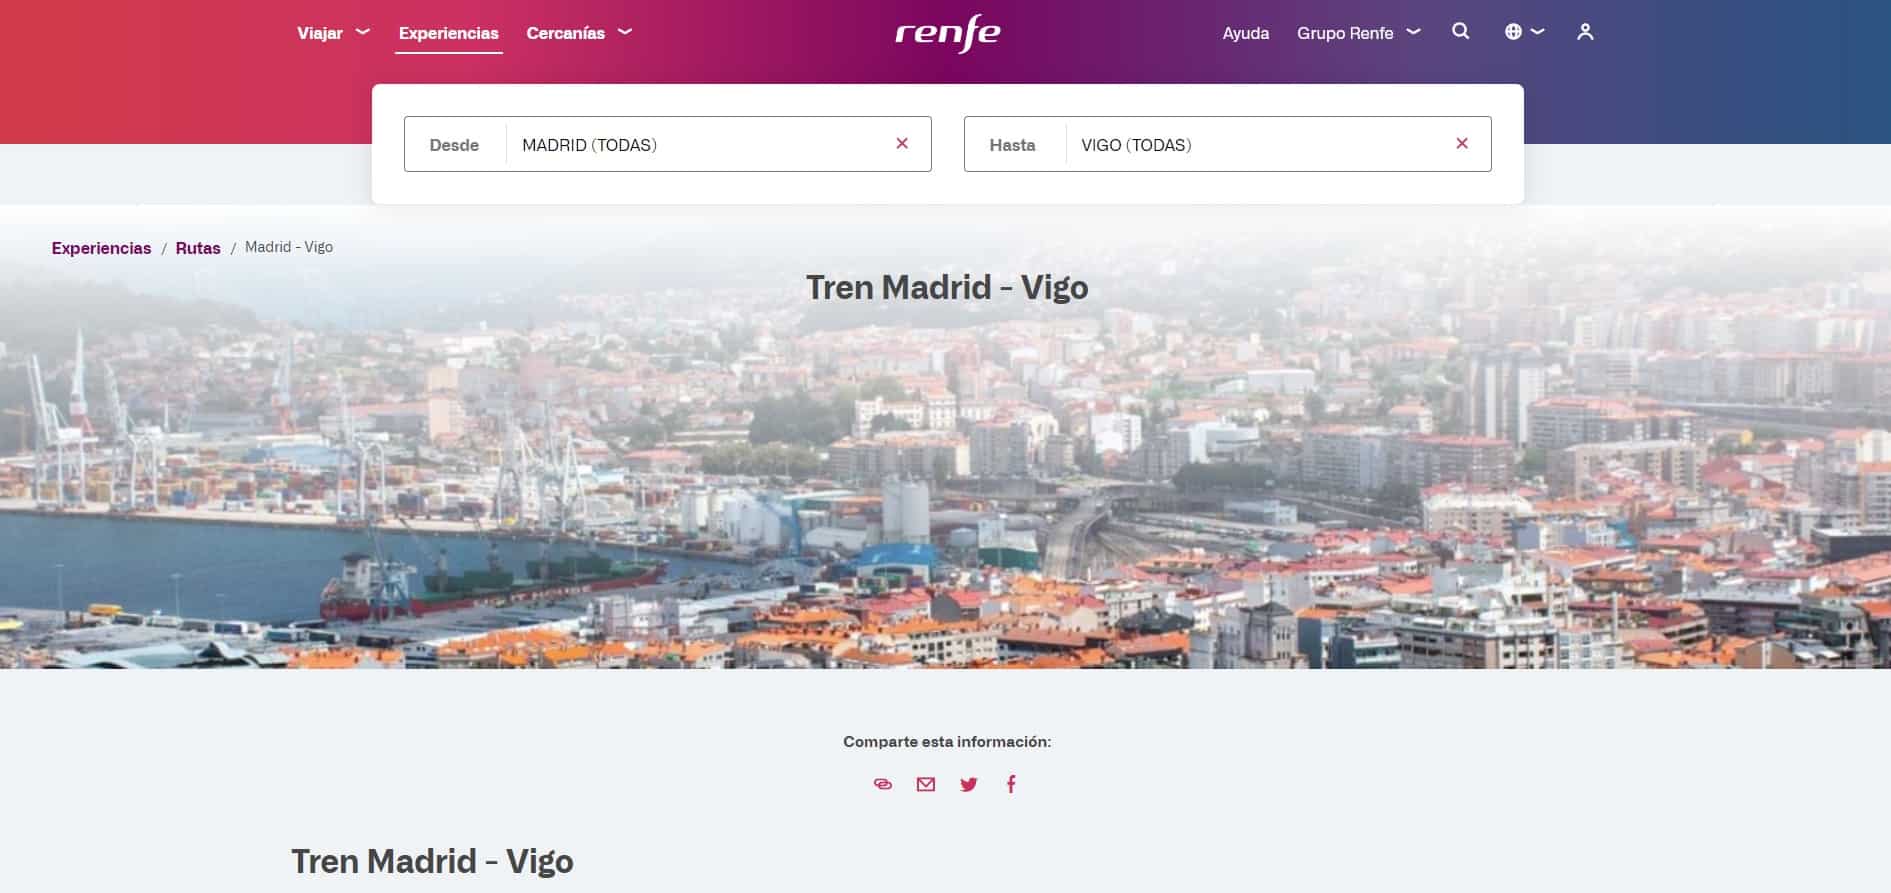Clear the Hasta VIGO (TODAS) field
The width and height of the screenshot is (1891, 893).
tap(1462, 144)
